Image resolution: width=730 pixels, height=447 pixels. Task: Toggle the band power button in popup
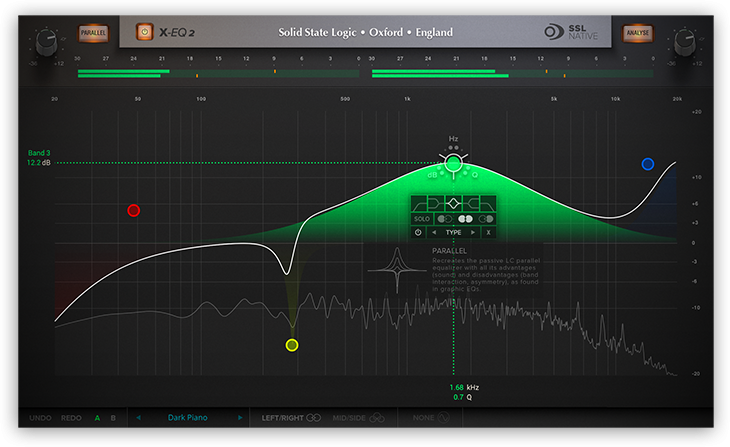(418, 232)
